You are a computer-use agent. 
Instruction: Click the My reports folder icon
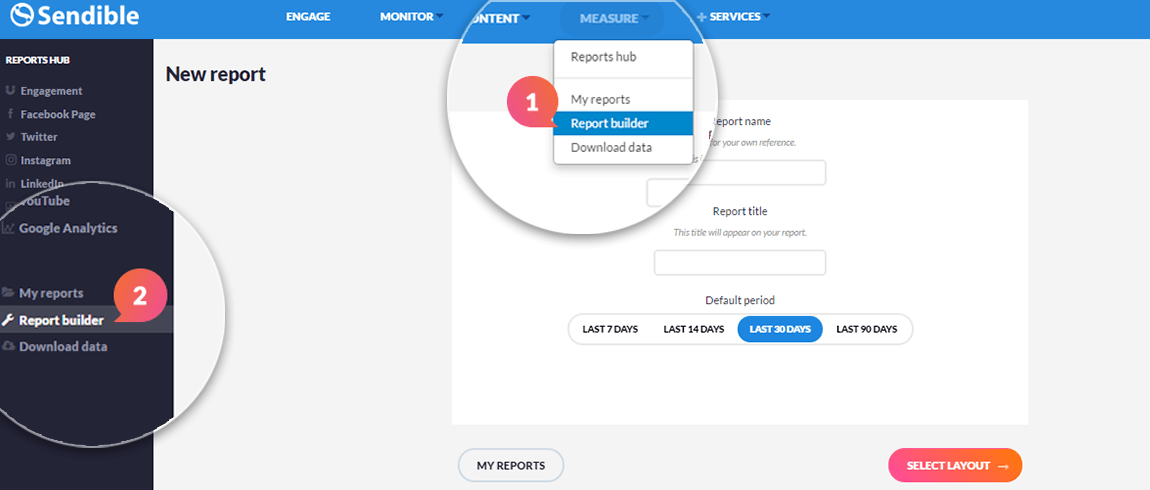[8, 293]
